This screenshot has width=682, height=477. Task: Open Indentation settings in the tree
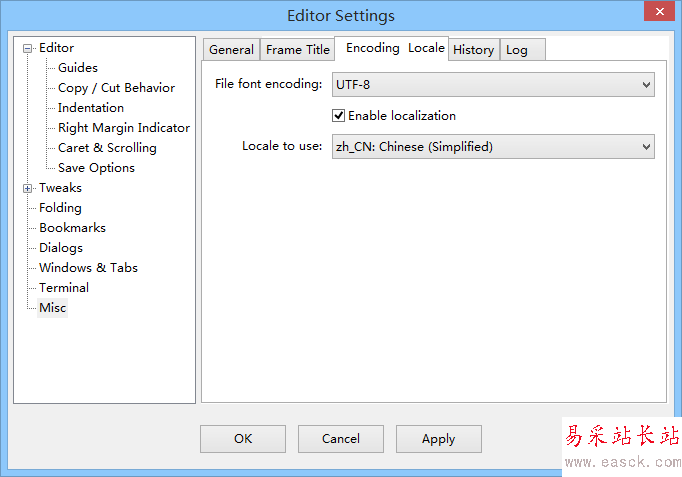(91, 108)
